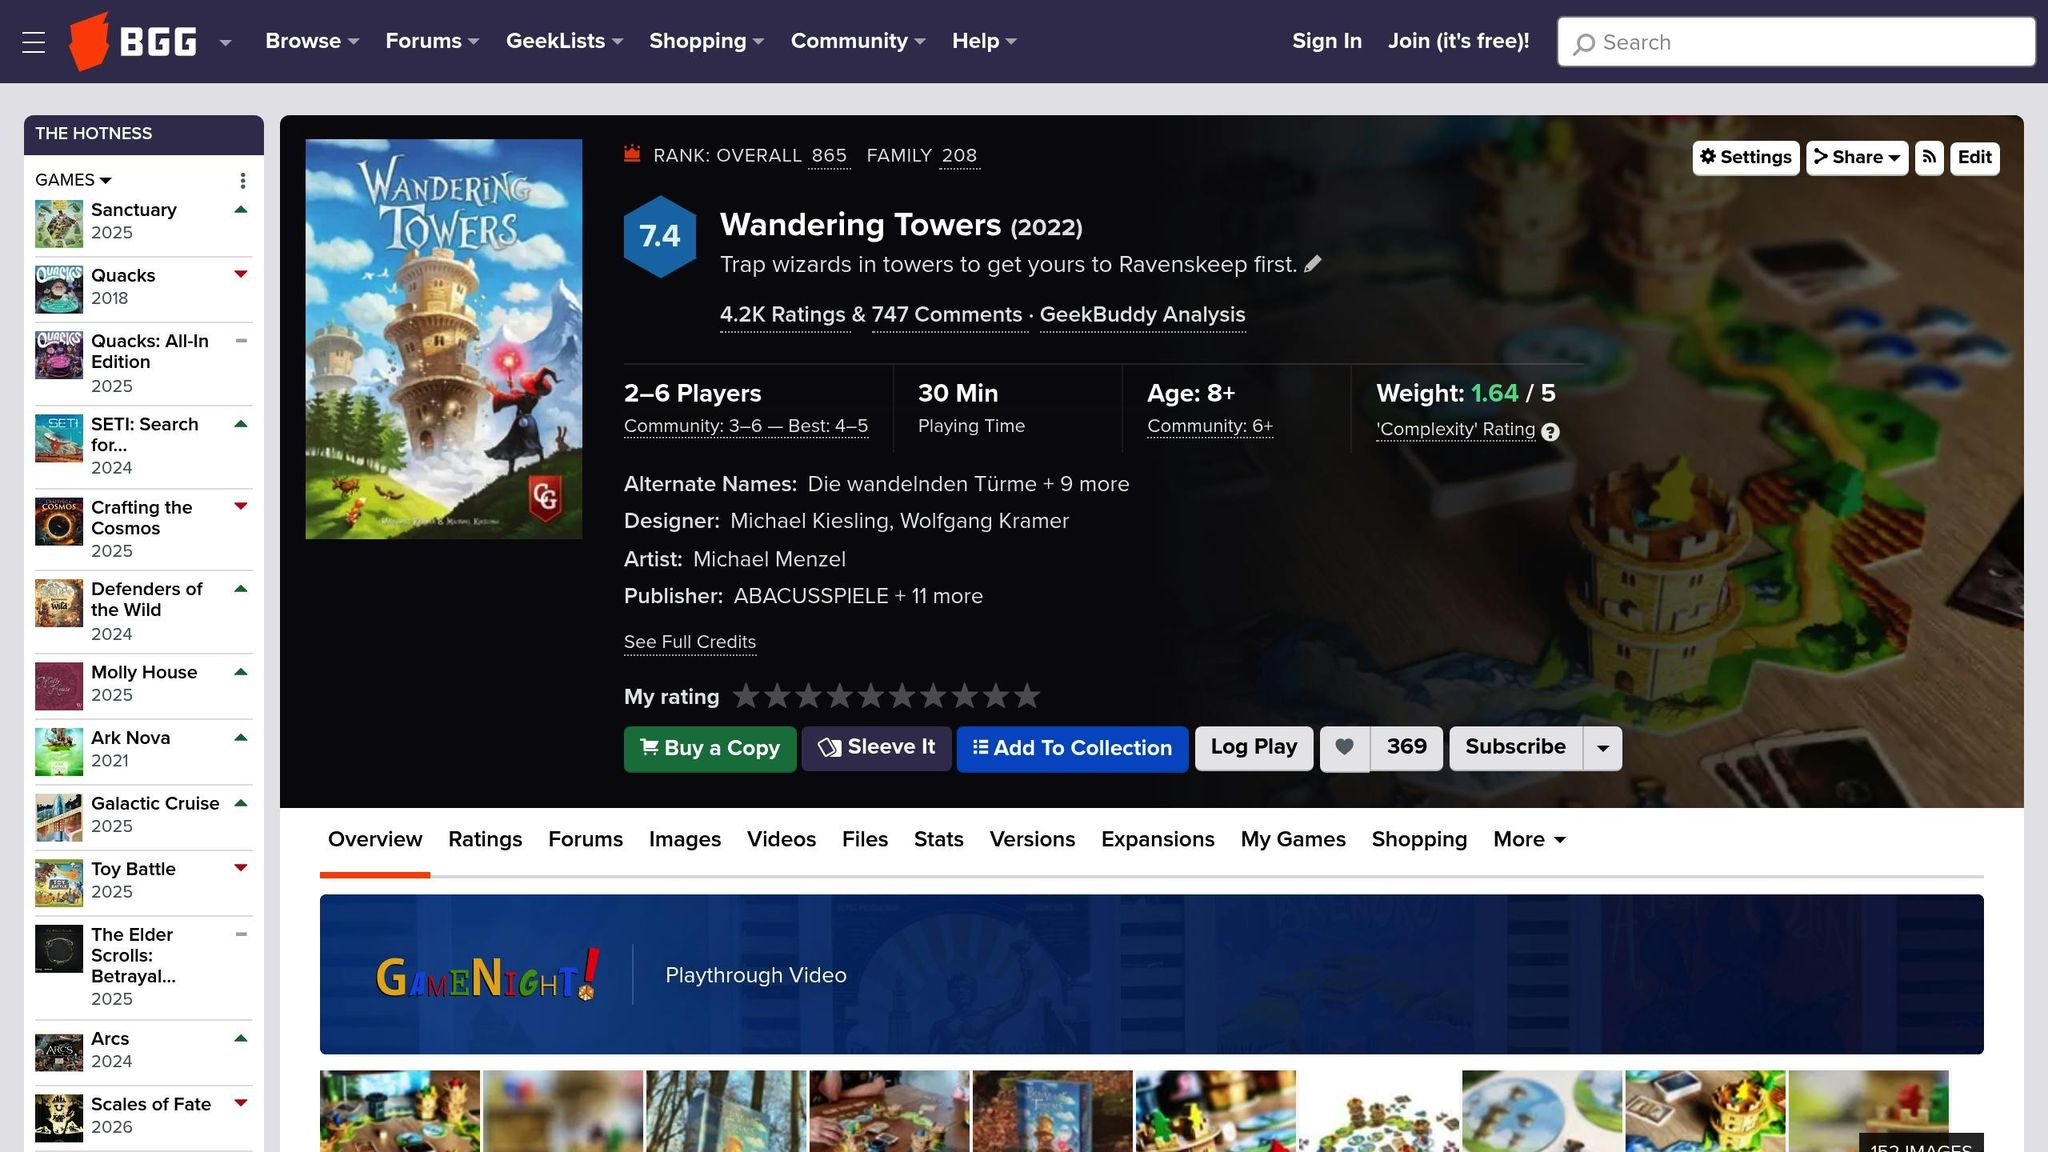Viewport: 2048px width, 1152px height.
Task: Open the hamburger menu icon
Action: pyautogui.click(x=33, y=42)
